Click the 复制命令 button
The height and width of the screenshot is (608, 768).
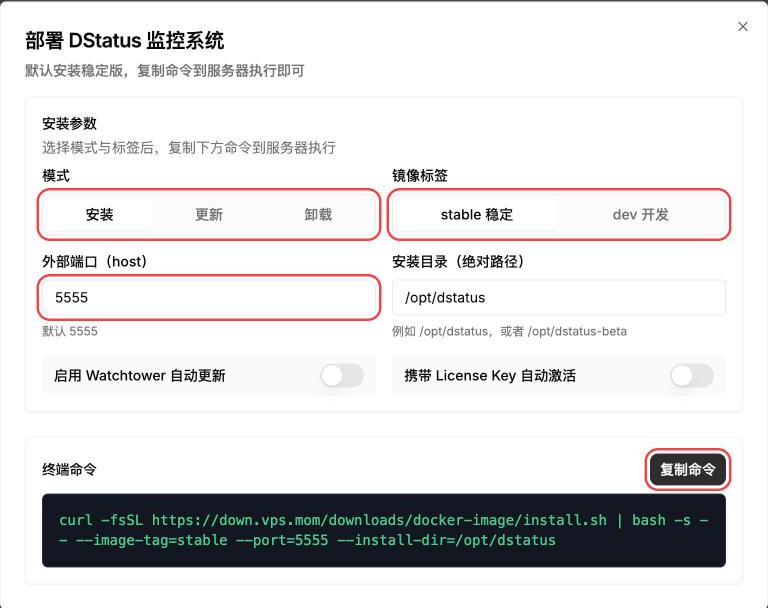(687, 469)
